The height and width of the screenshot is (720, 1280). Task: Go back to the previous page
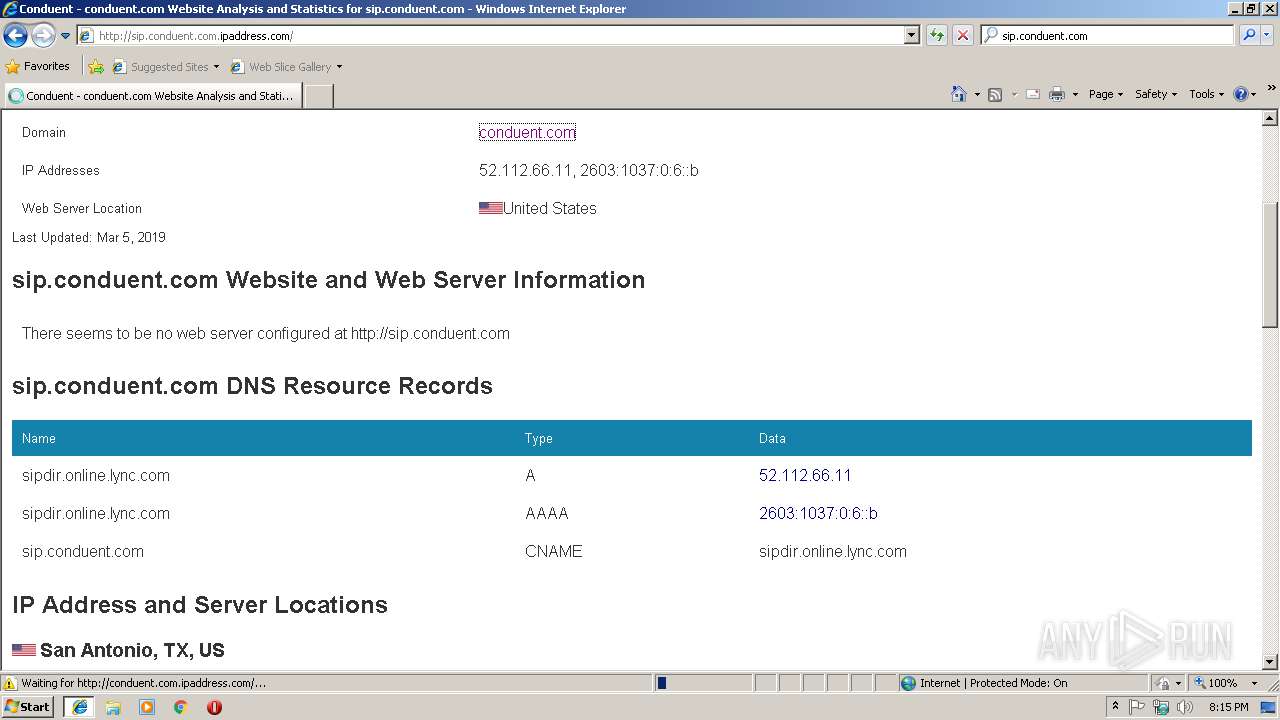click(x=16, y=36)
